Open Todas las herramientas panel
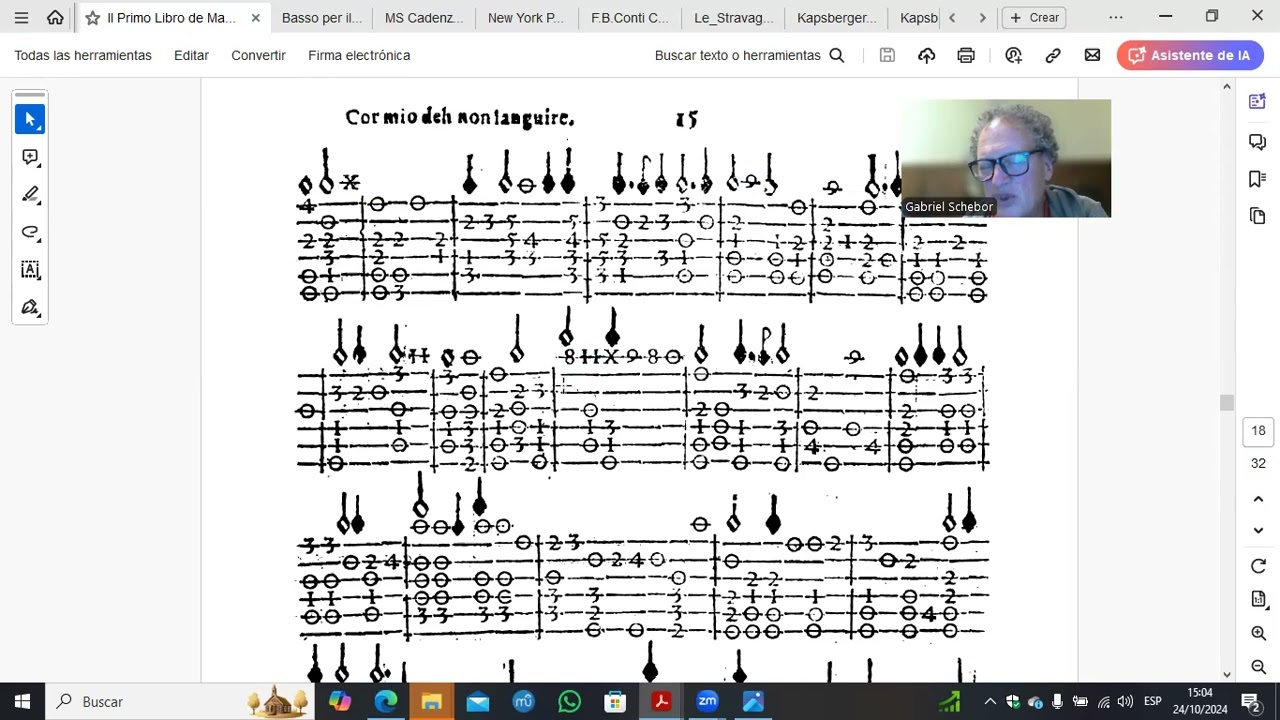The width and height of the screenshot is (1280, 720). pyautogui.click(x=83, y=55)
